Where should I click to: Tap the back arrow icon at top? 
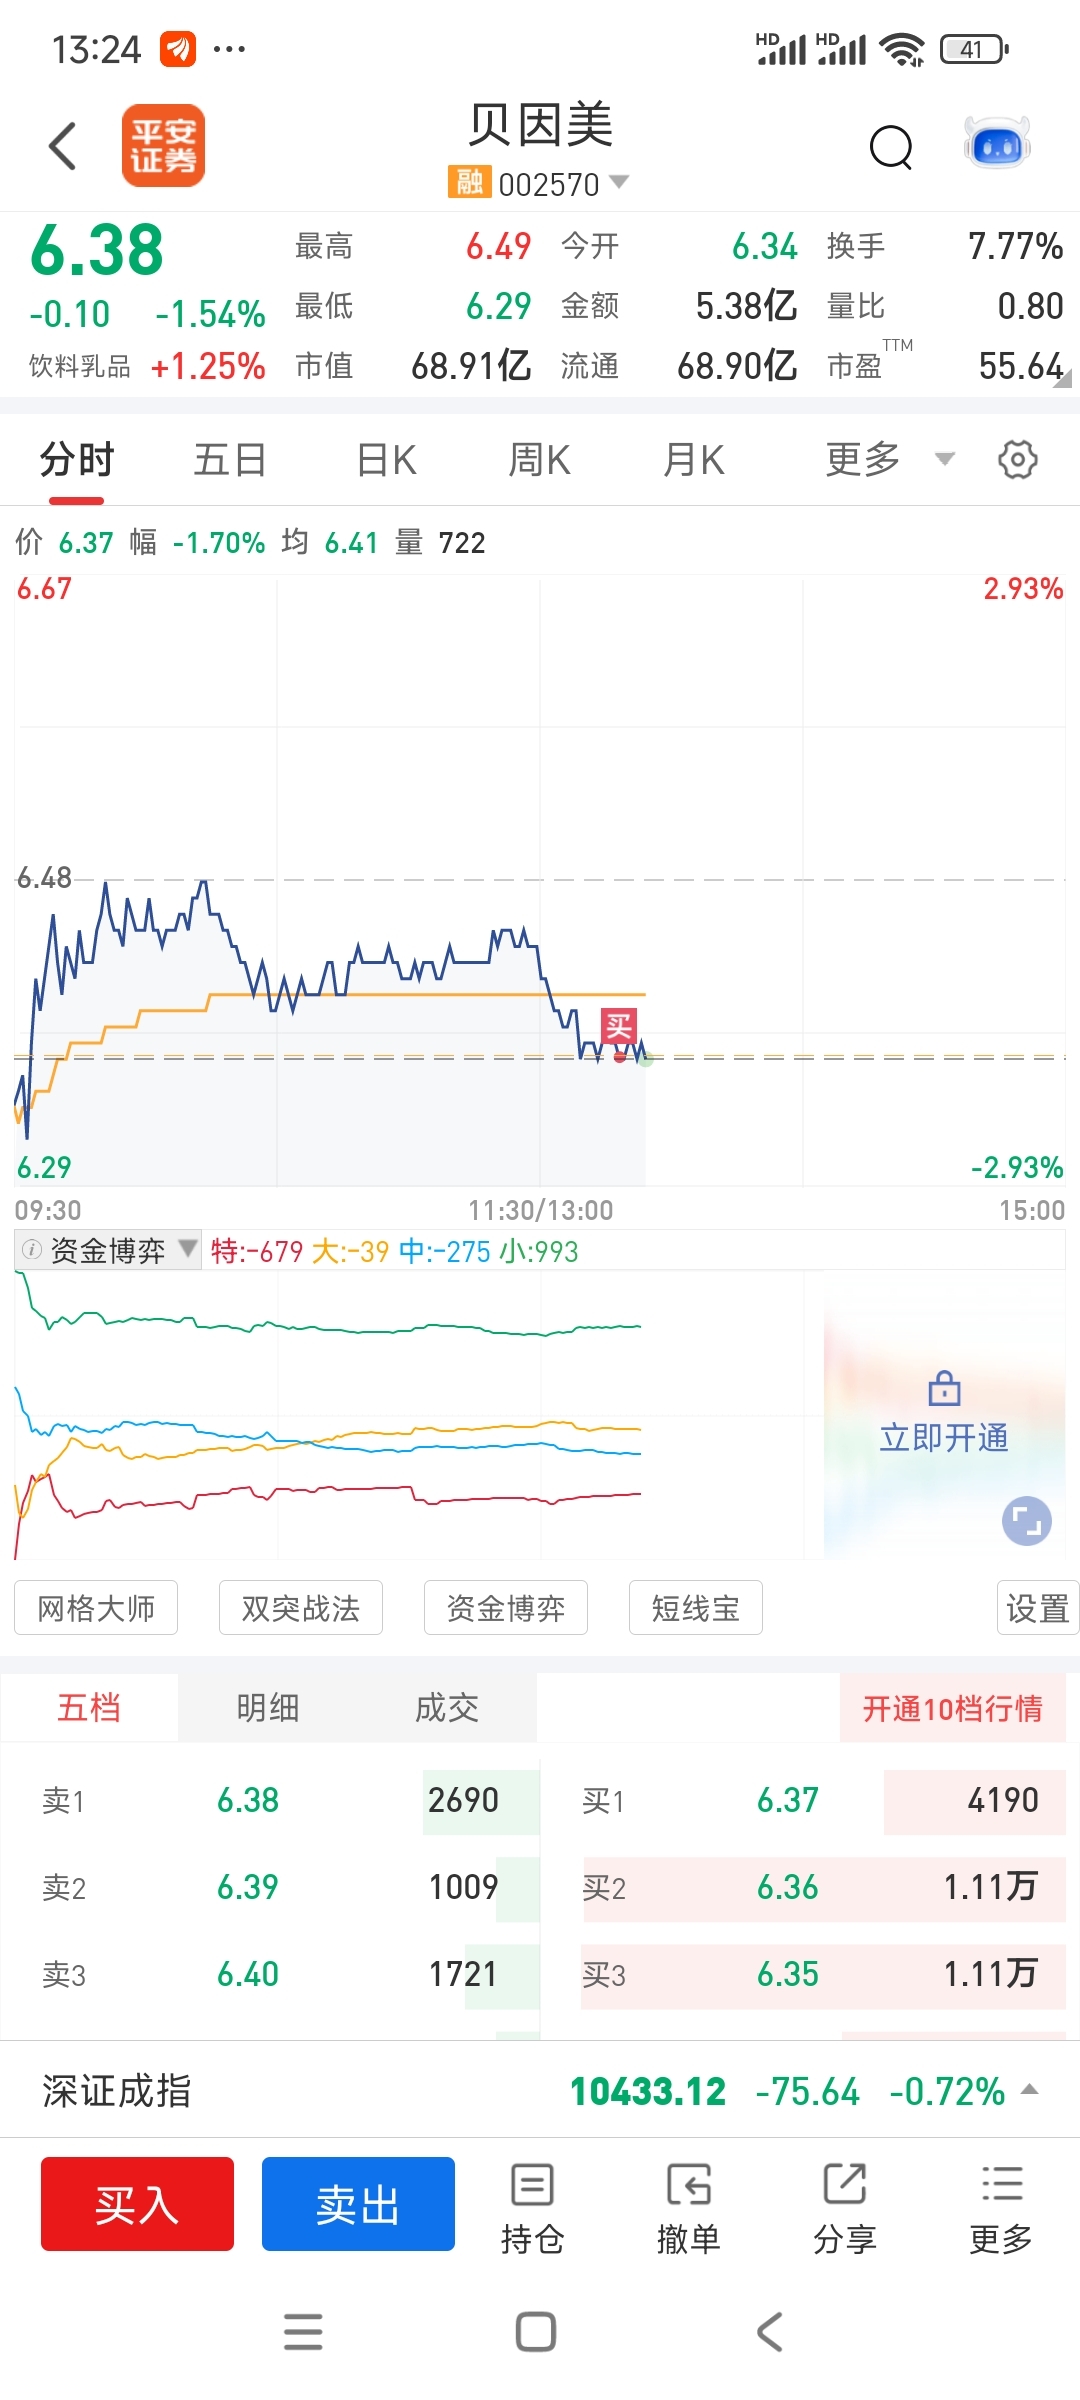[63, 146]
